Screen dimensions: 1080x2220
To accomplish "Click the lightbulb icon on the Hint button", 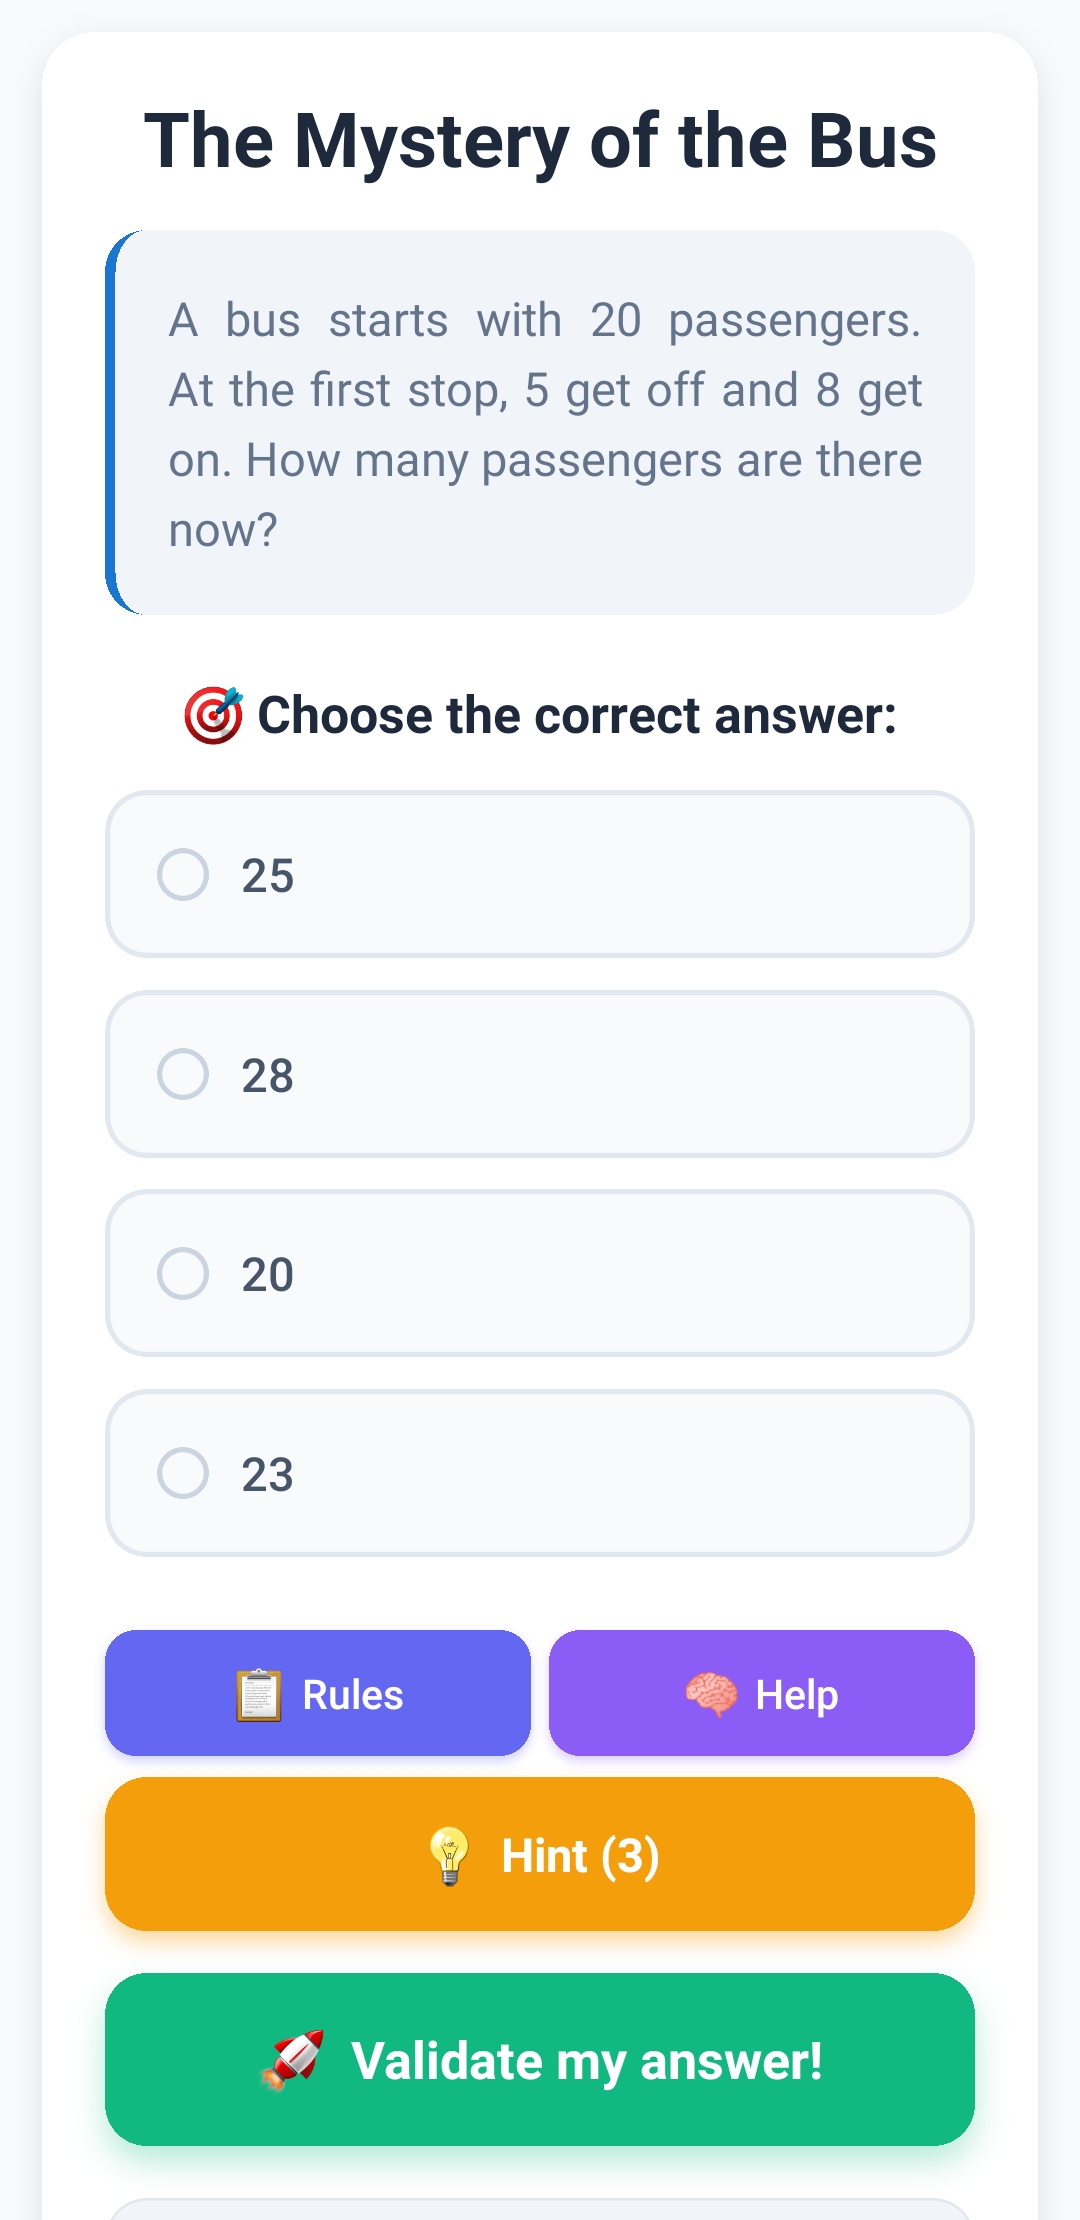I will (449, 1856).
